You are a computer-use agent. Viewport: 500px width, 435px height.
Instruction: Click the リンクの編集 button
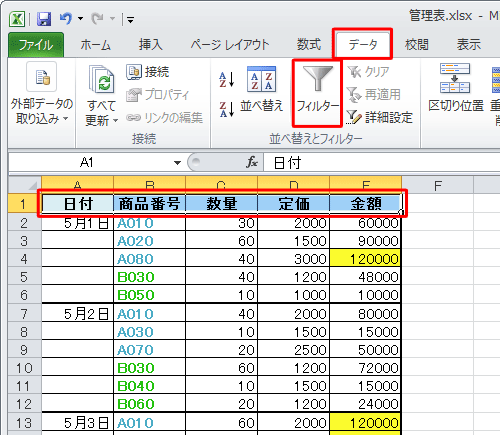coord(164,117)
